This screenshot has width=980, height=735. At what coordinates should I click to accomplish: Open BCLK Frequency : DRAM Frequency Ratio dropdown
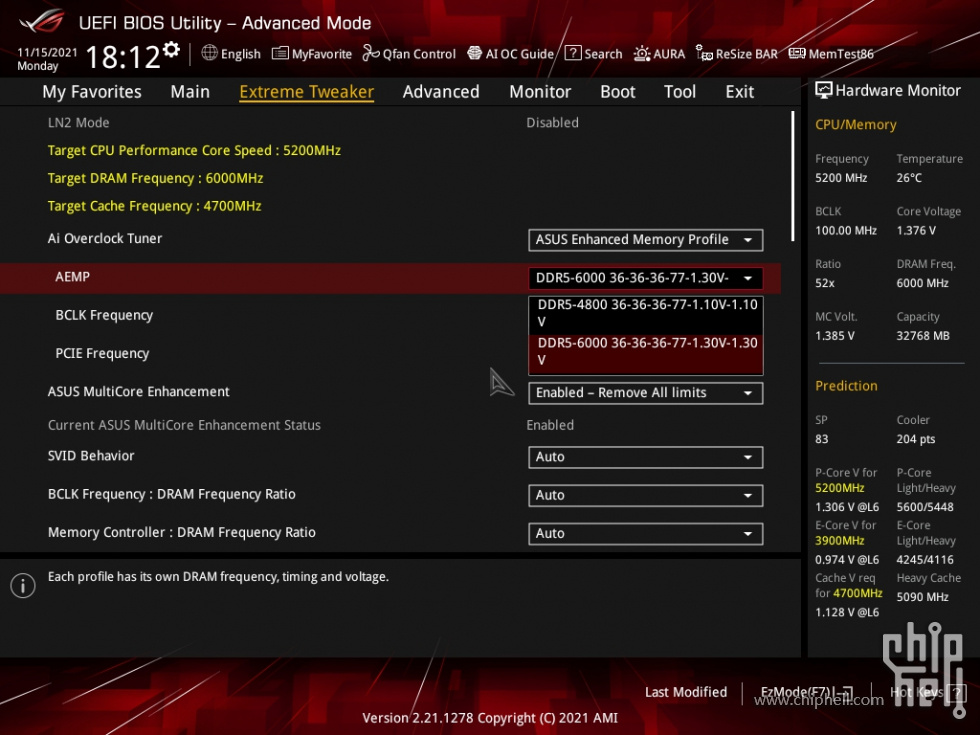(646, 496)
